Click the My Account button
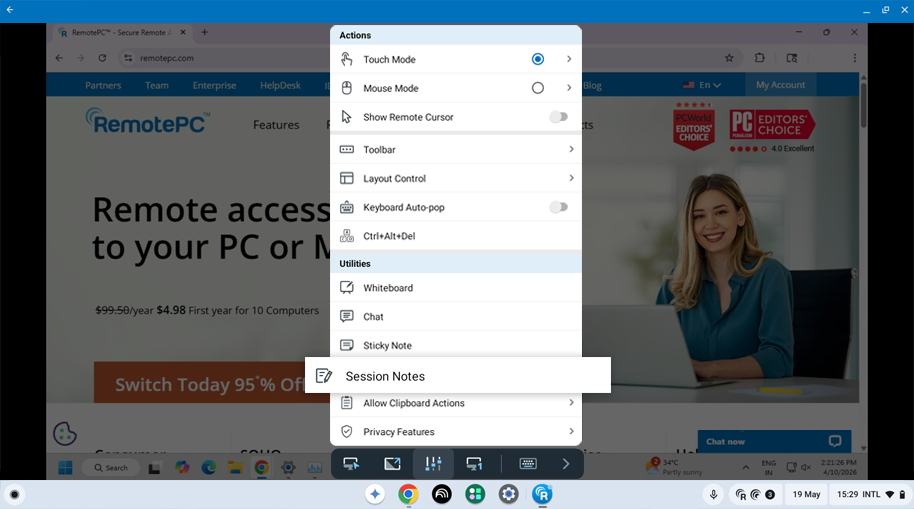Screen dimensions: 914x509 pos(781,85)
